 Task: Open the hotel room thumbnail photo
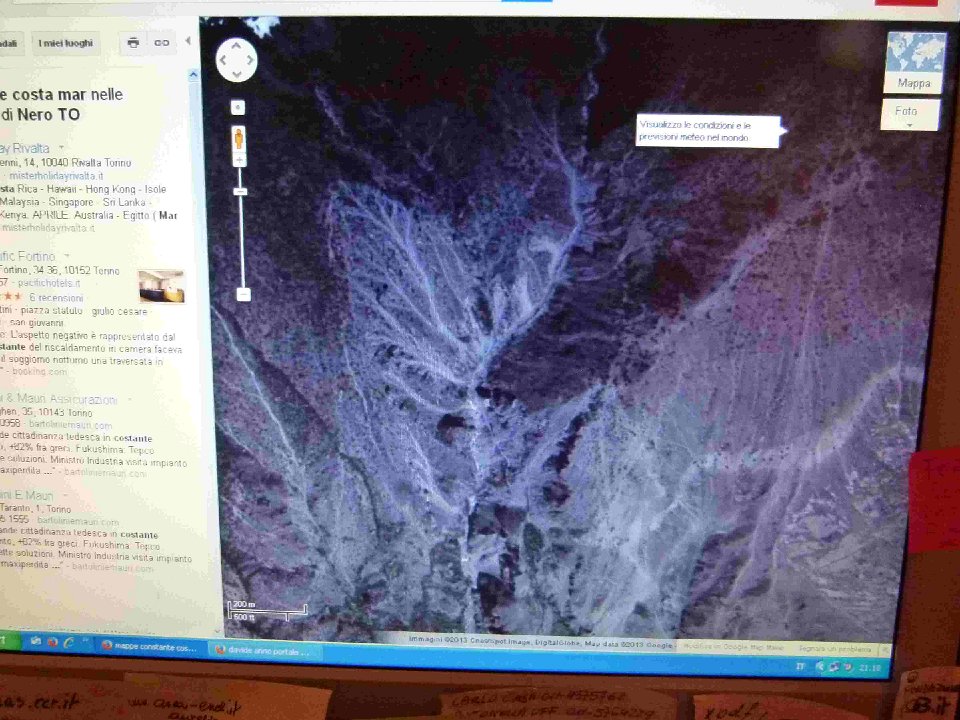click(162, 287)
